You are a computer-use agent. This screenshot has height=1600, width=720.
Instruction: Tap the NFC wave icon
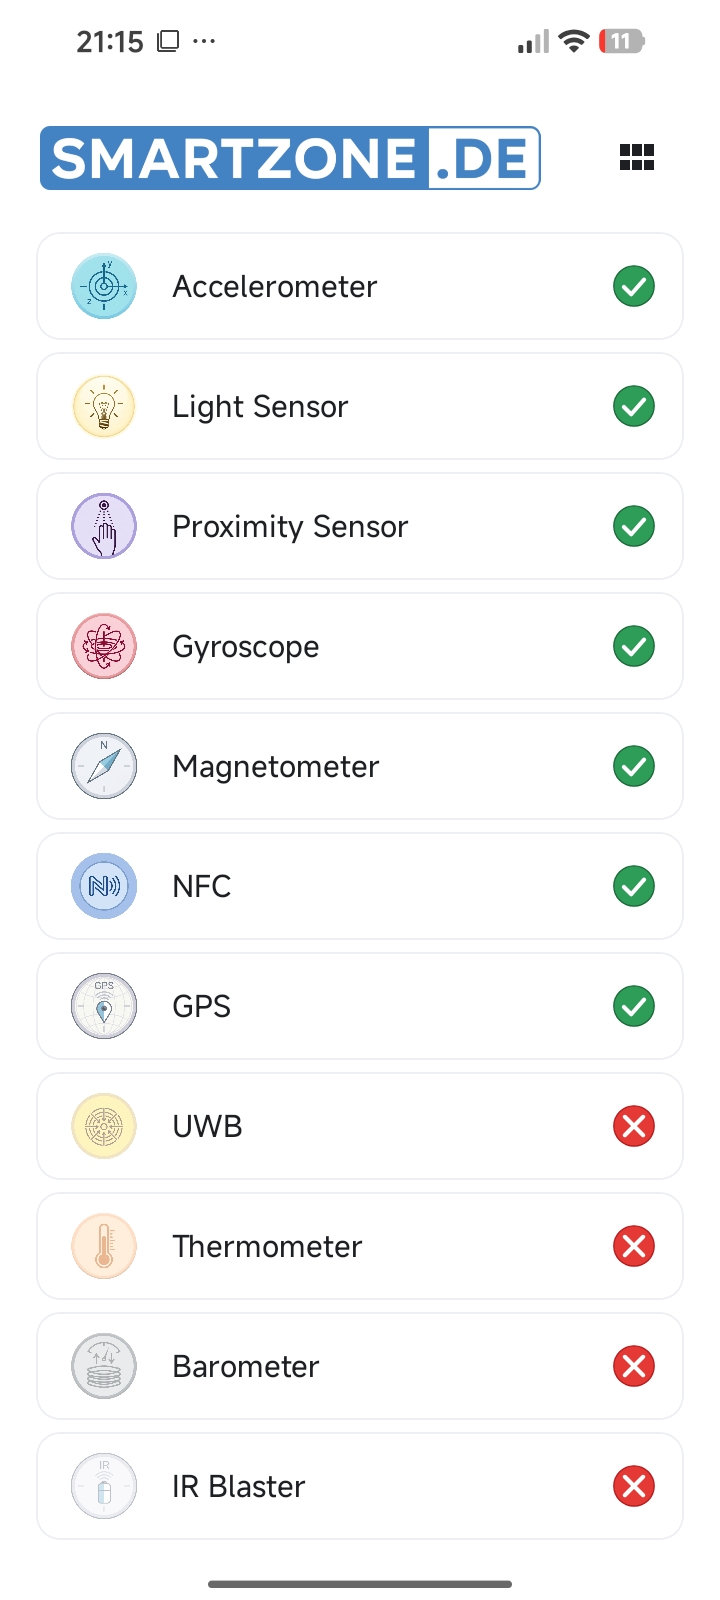pyautogui.click(x=104, y=886)
